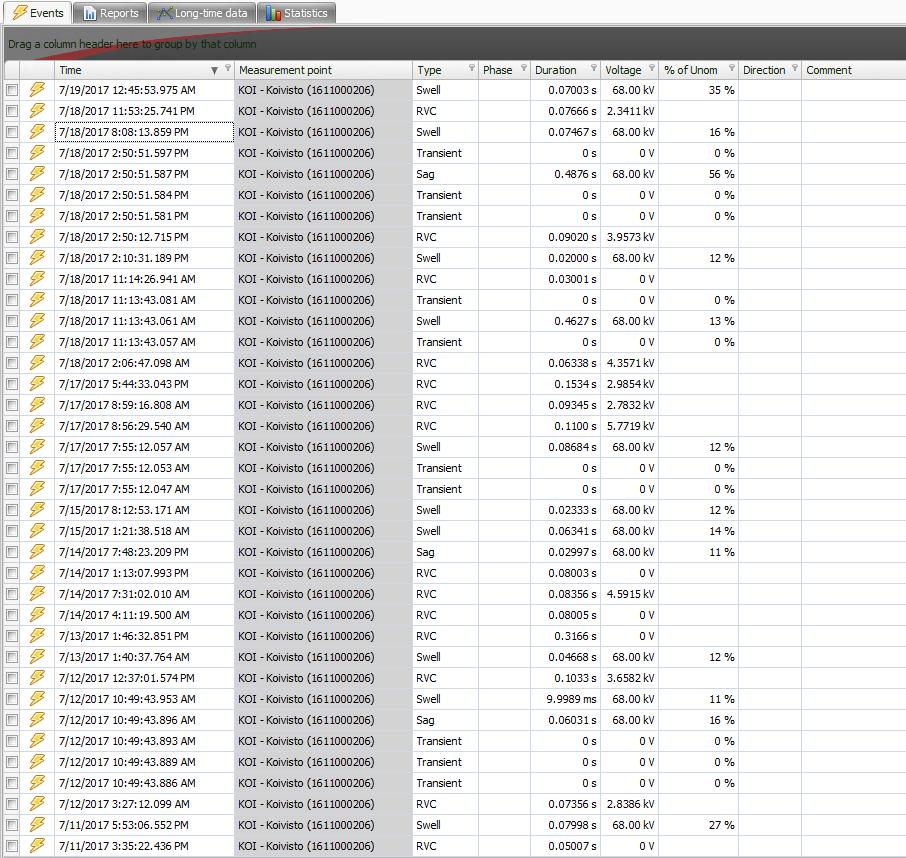Click time cell 7/17/2017 7:55:12.047 AM
906x858 pixels.
coord(144,489)
